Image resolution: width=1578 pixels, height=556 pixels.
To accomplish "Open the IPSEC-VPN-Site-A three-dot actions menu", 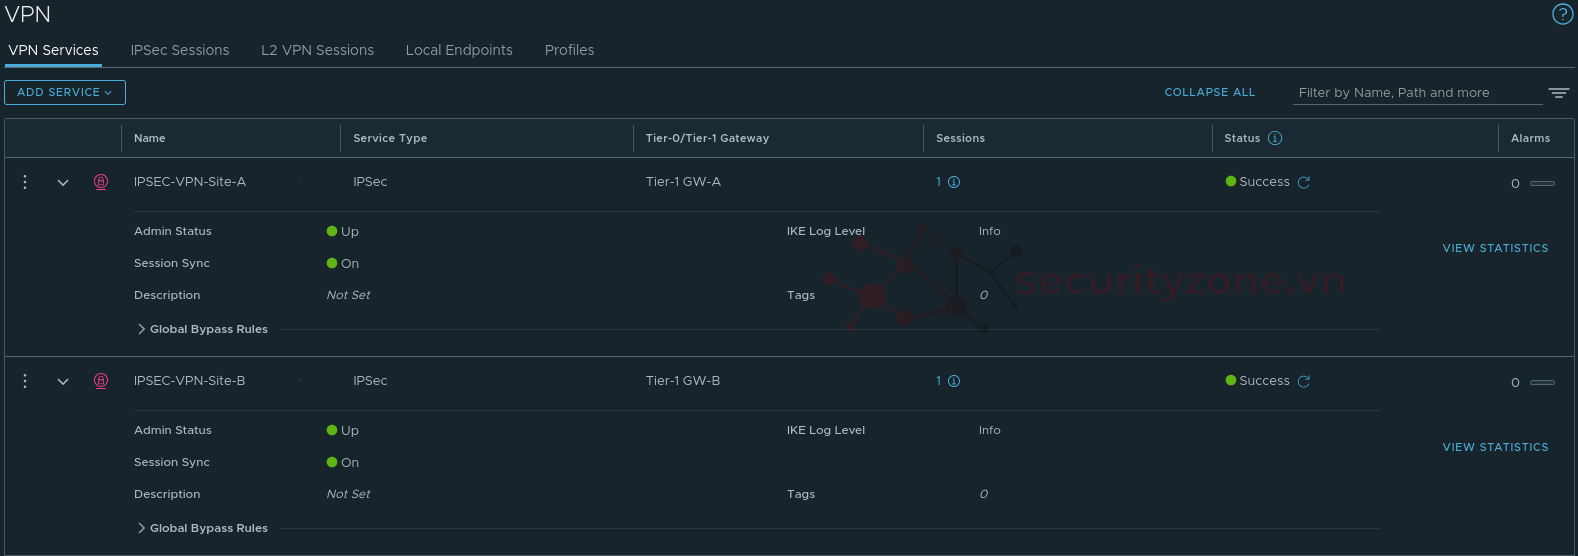I will coord(25,182).
